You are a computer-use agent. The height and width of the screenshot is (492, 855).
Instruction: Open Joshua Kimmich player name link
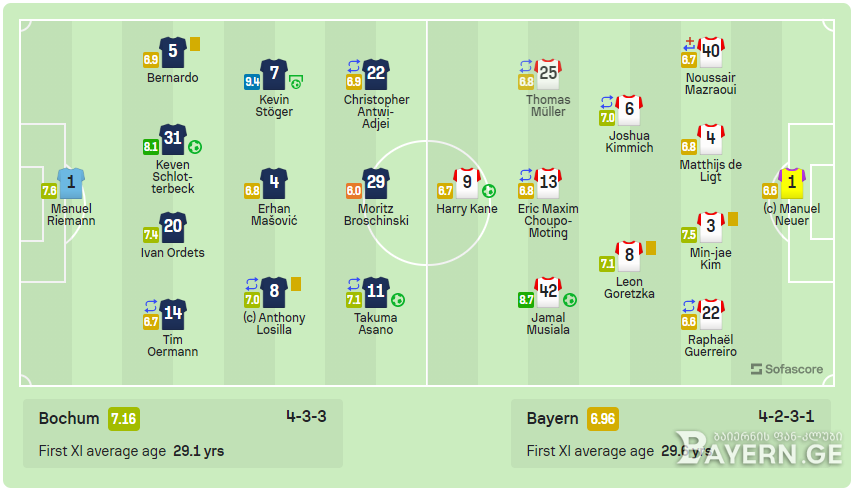pyautogui.click(x=629, y=142)
